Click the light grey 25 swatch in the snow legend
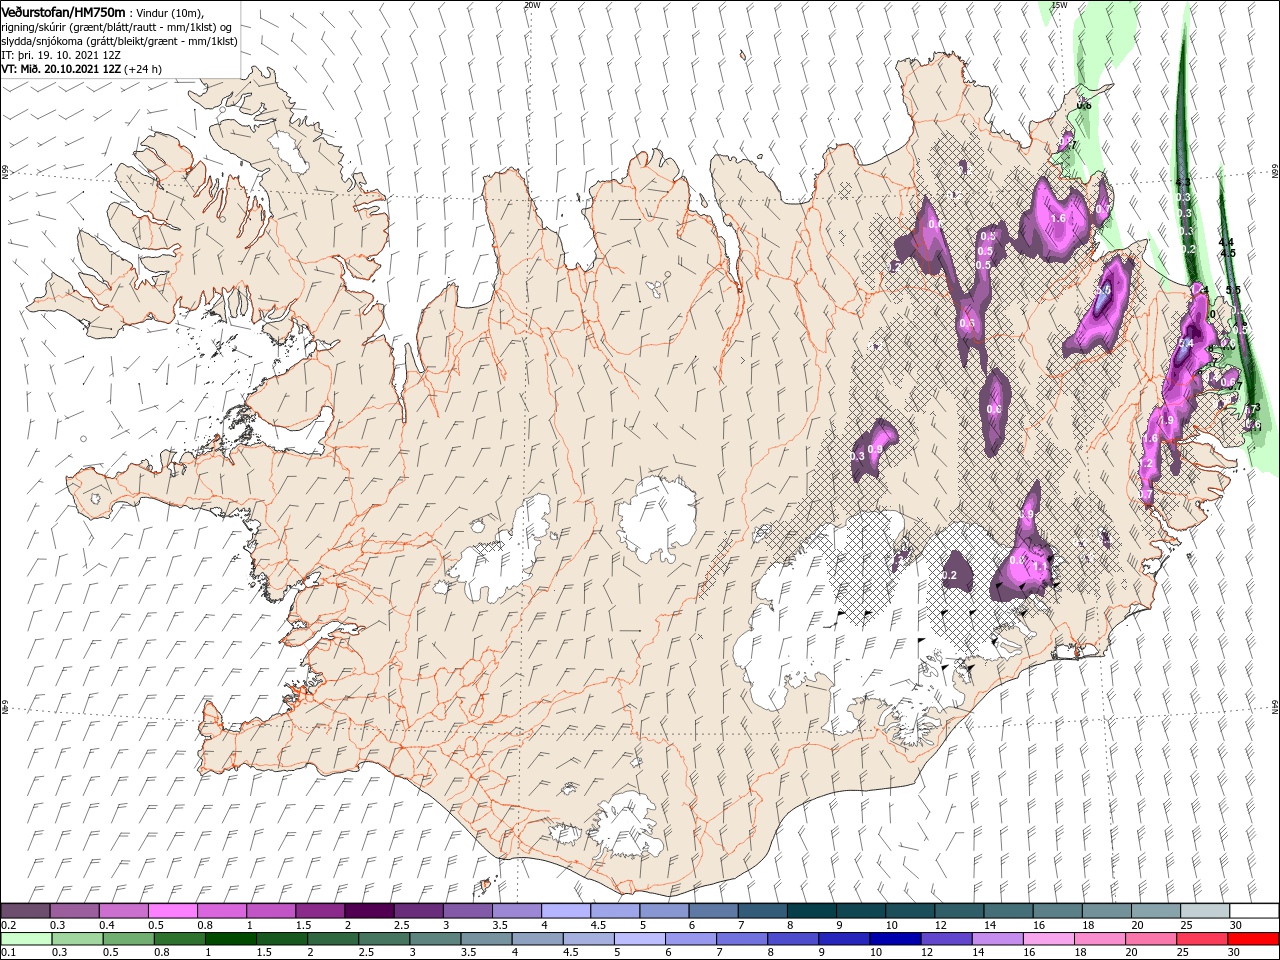The width and height of the screenshot is (1280, 960). (x=1205, y=911)
